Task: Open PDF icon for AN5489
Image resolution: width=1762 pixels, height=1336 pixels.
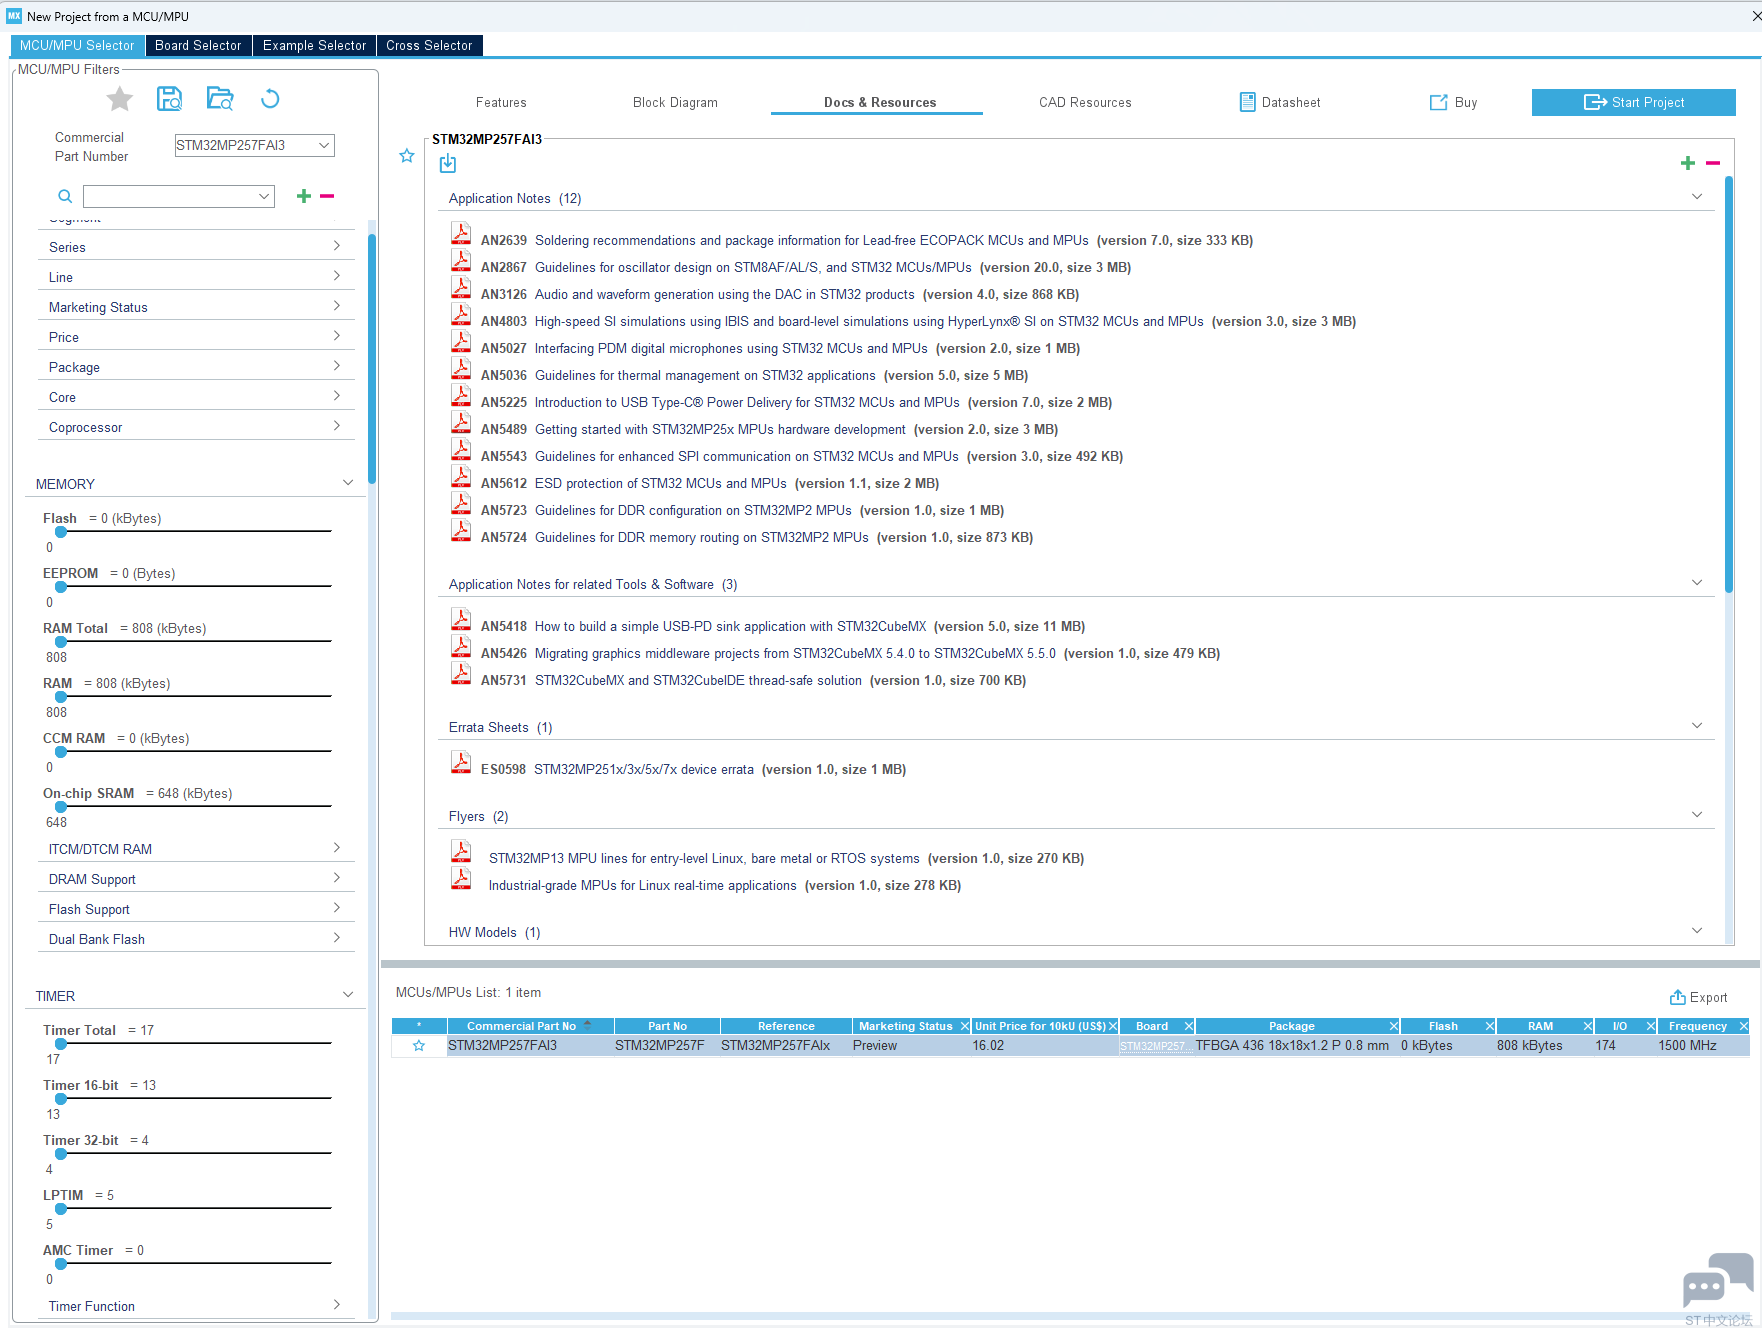Action: point(461,423)
